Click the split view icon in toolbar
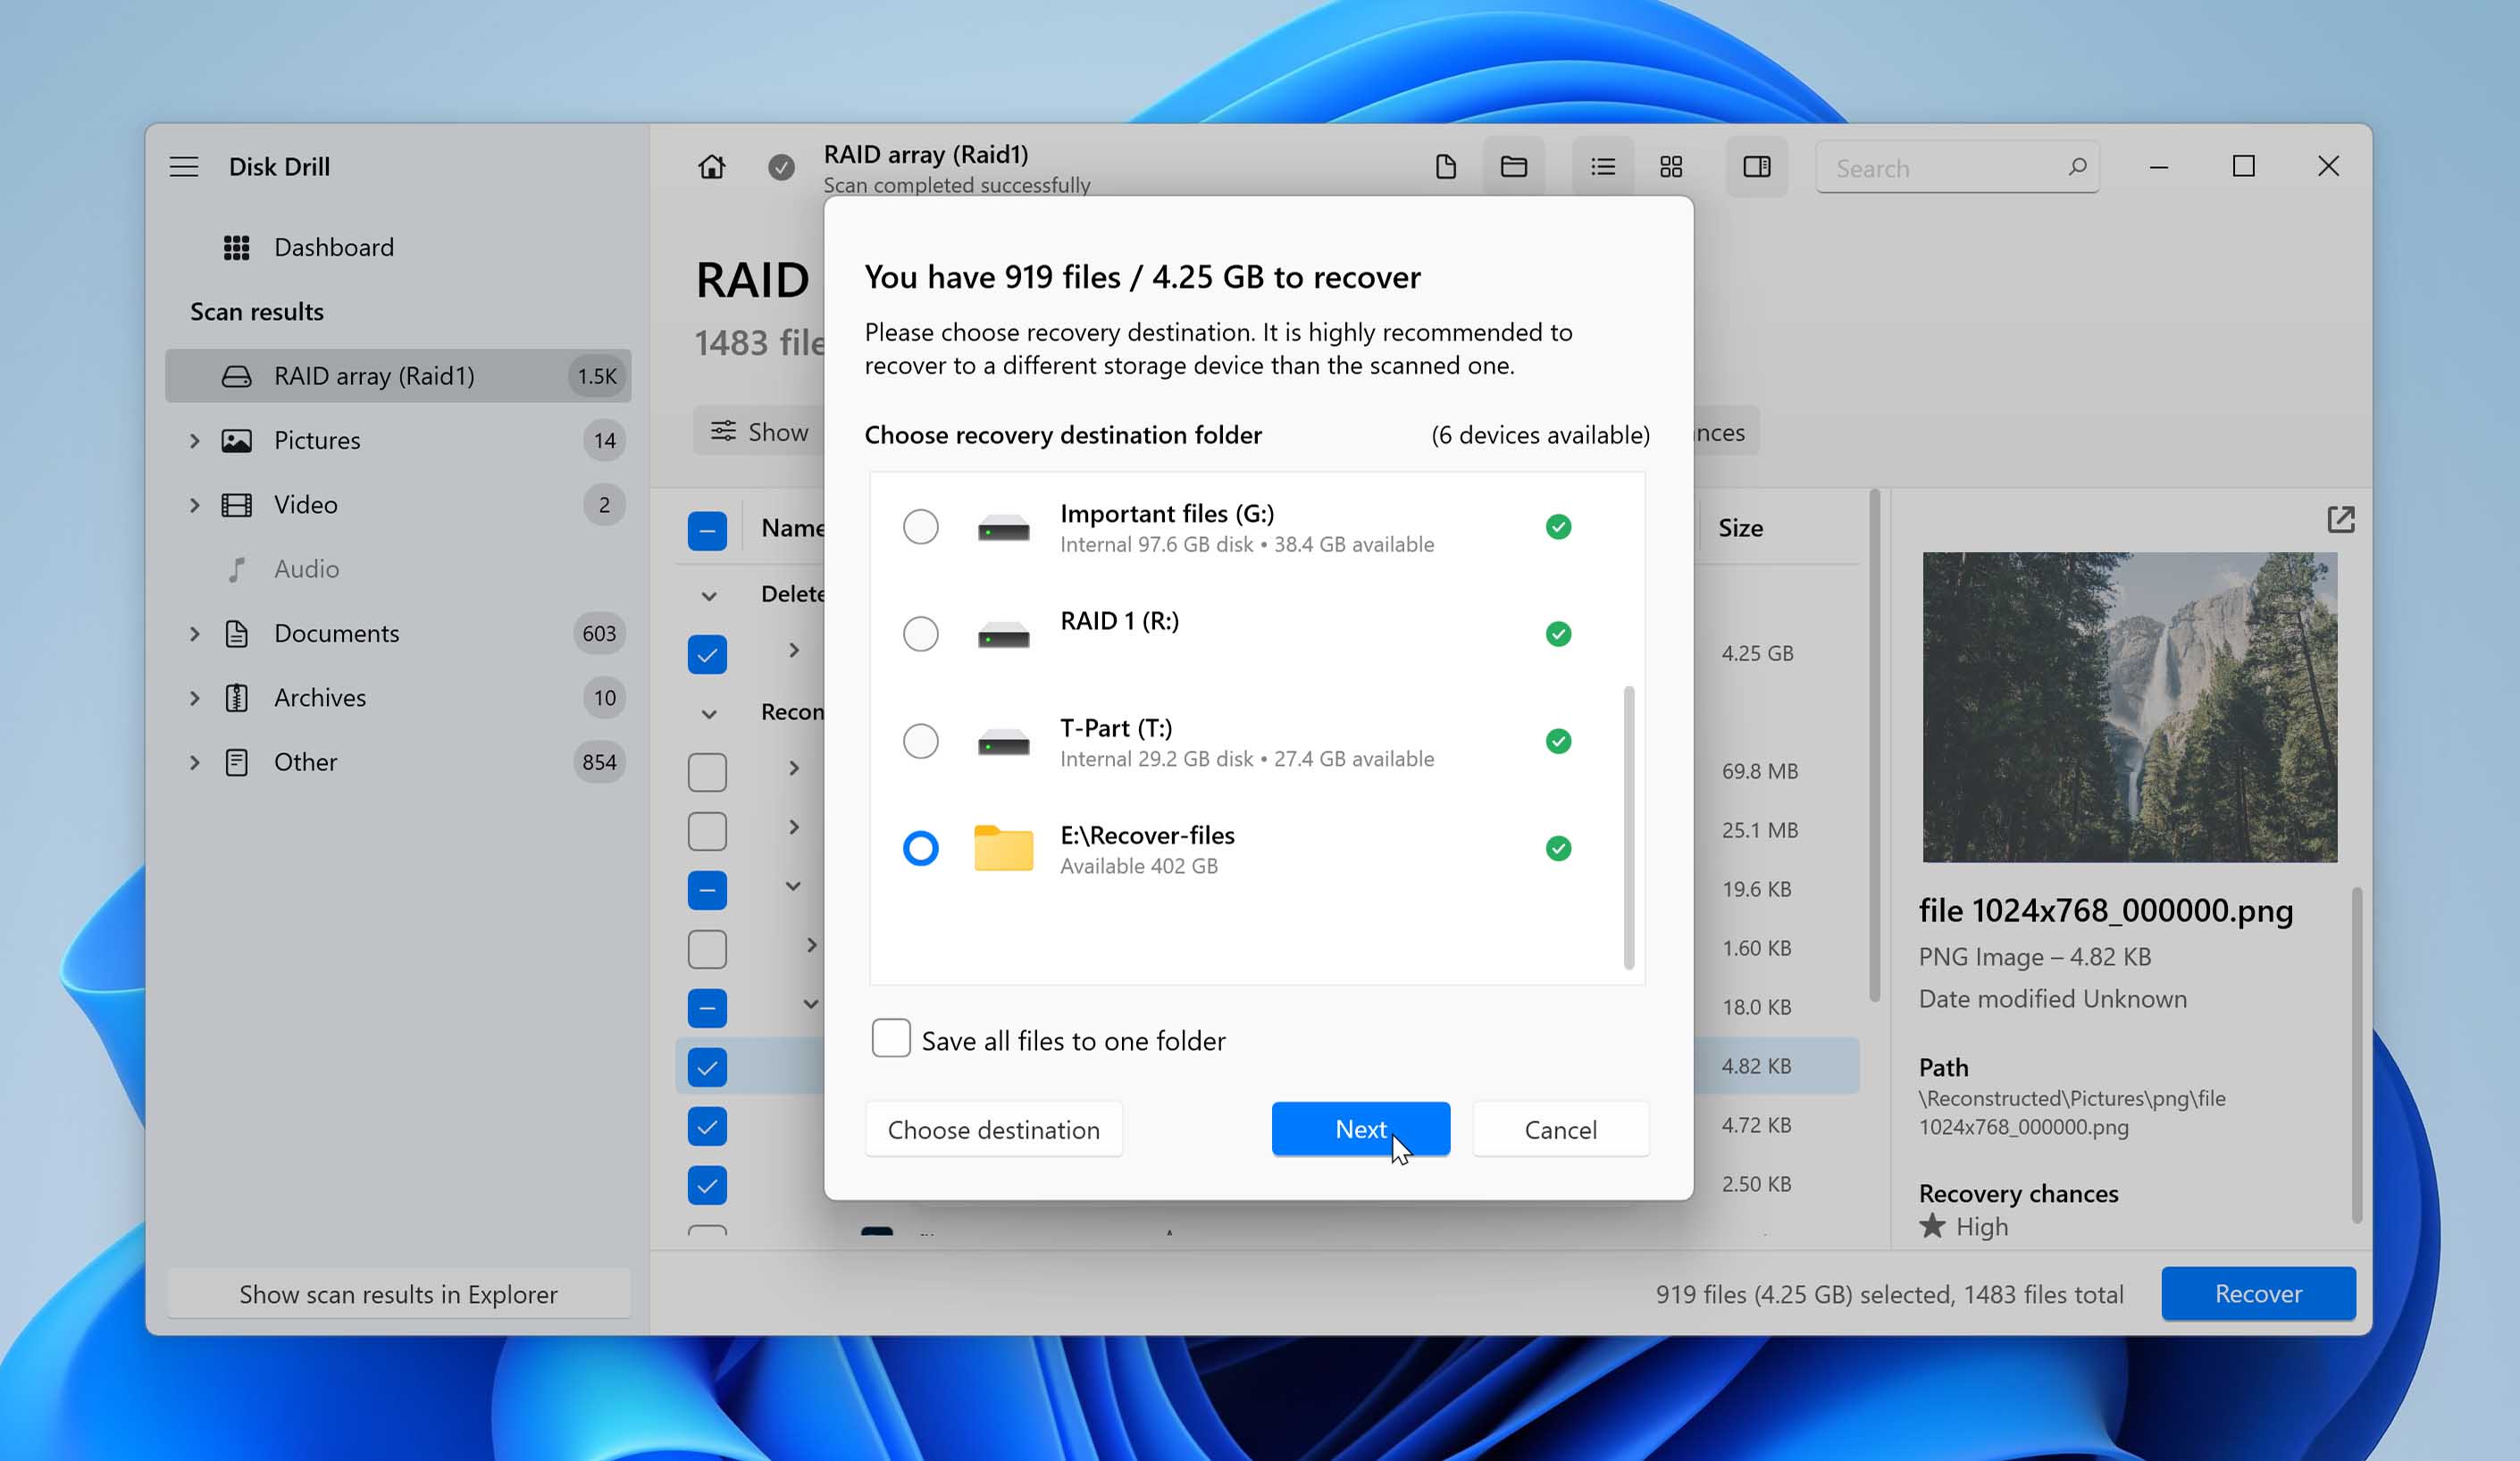Image resolution: width=2520 pixels, height=1461 pixels. pos(1757,165)
